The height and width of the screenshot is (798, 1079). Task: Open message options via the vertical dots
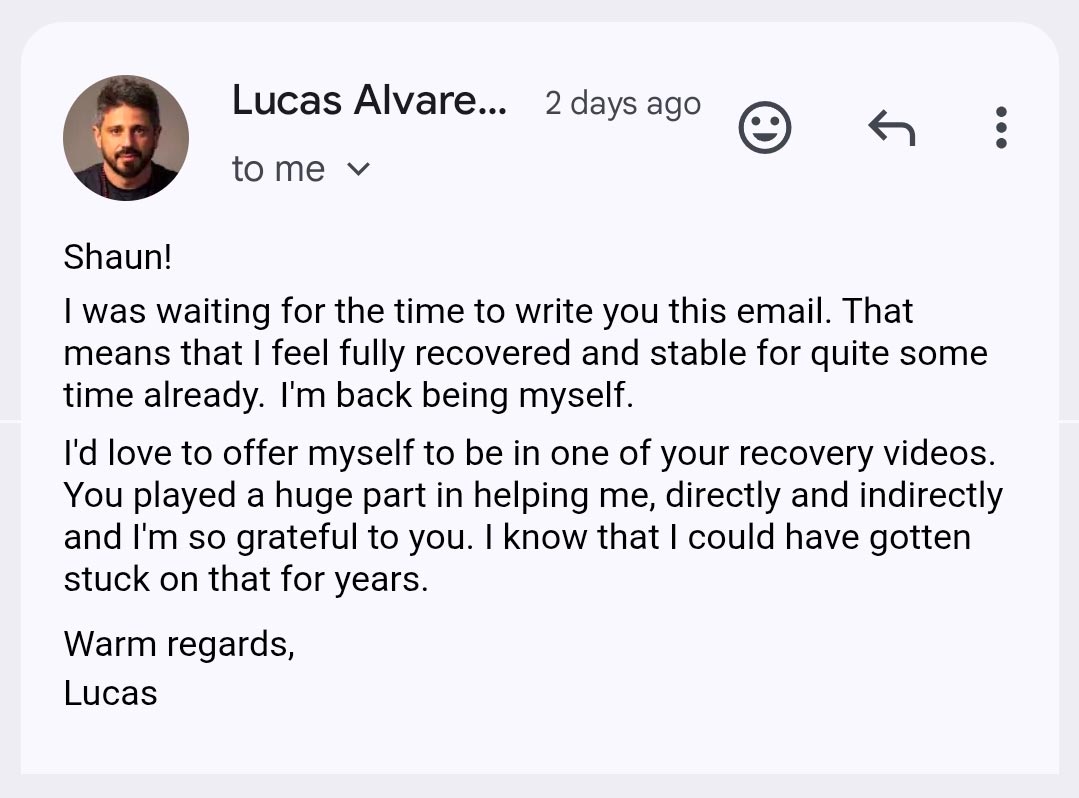[x=1000, y=127]
